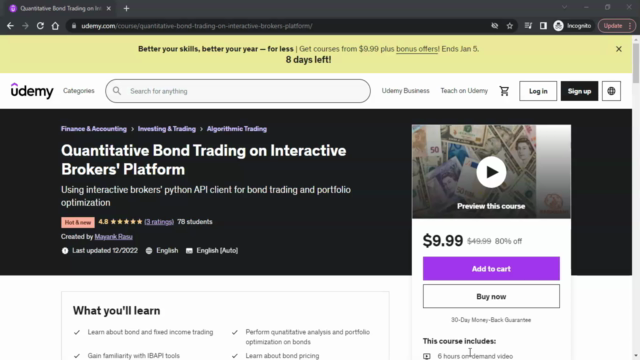Click the Buy now button
This screenshot has height=360, width=640.
491,296
